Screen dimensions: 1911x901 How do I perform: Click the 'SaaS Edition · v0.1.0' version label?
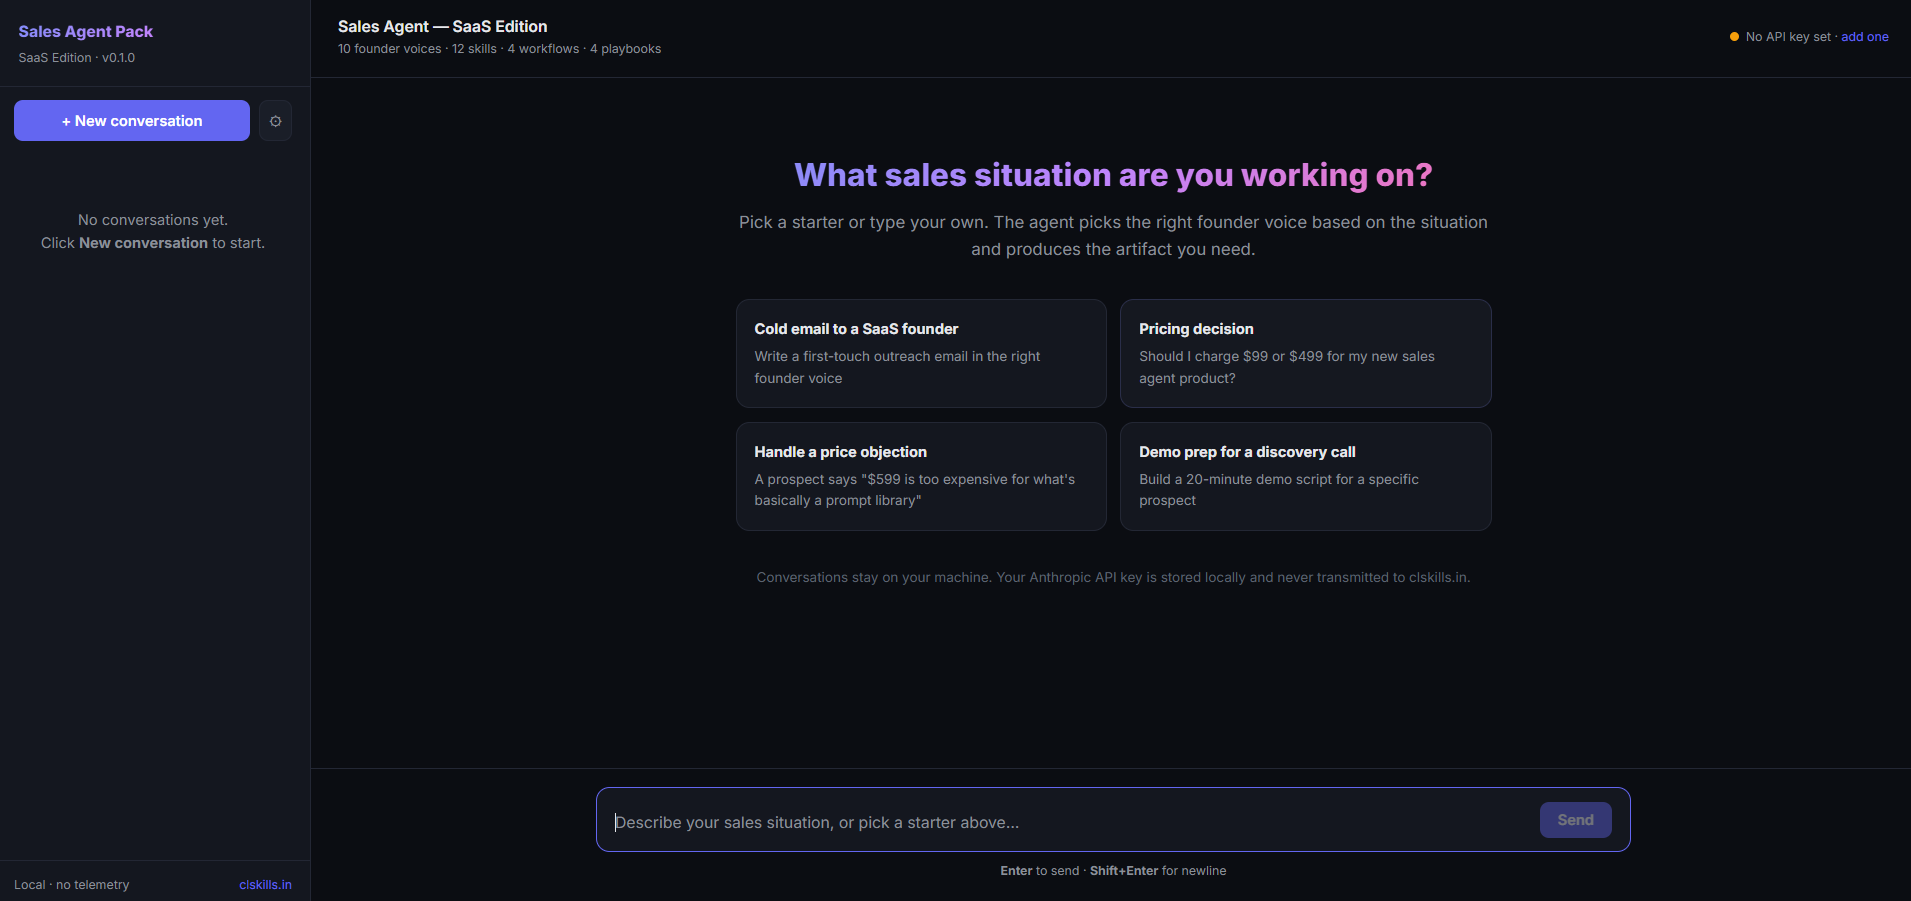point(77,58)
